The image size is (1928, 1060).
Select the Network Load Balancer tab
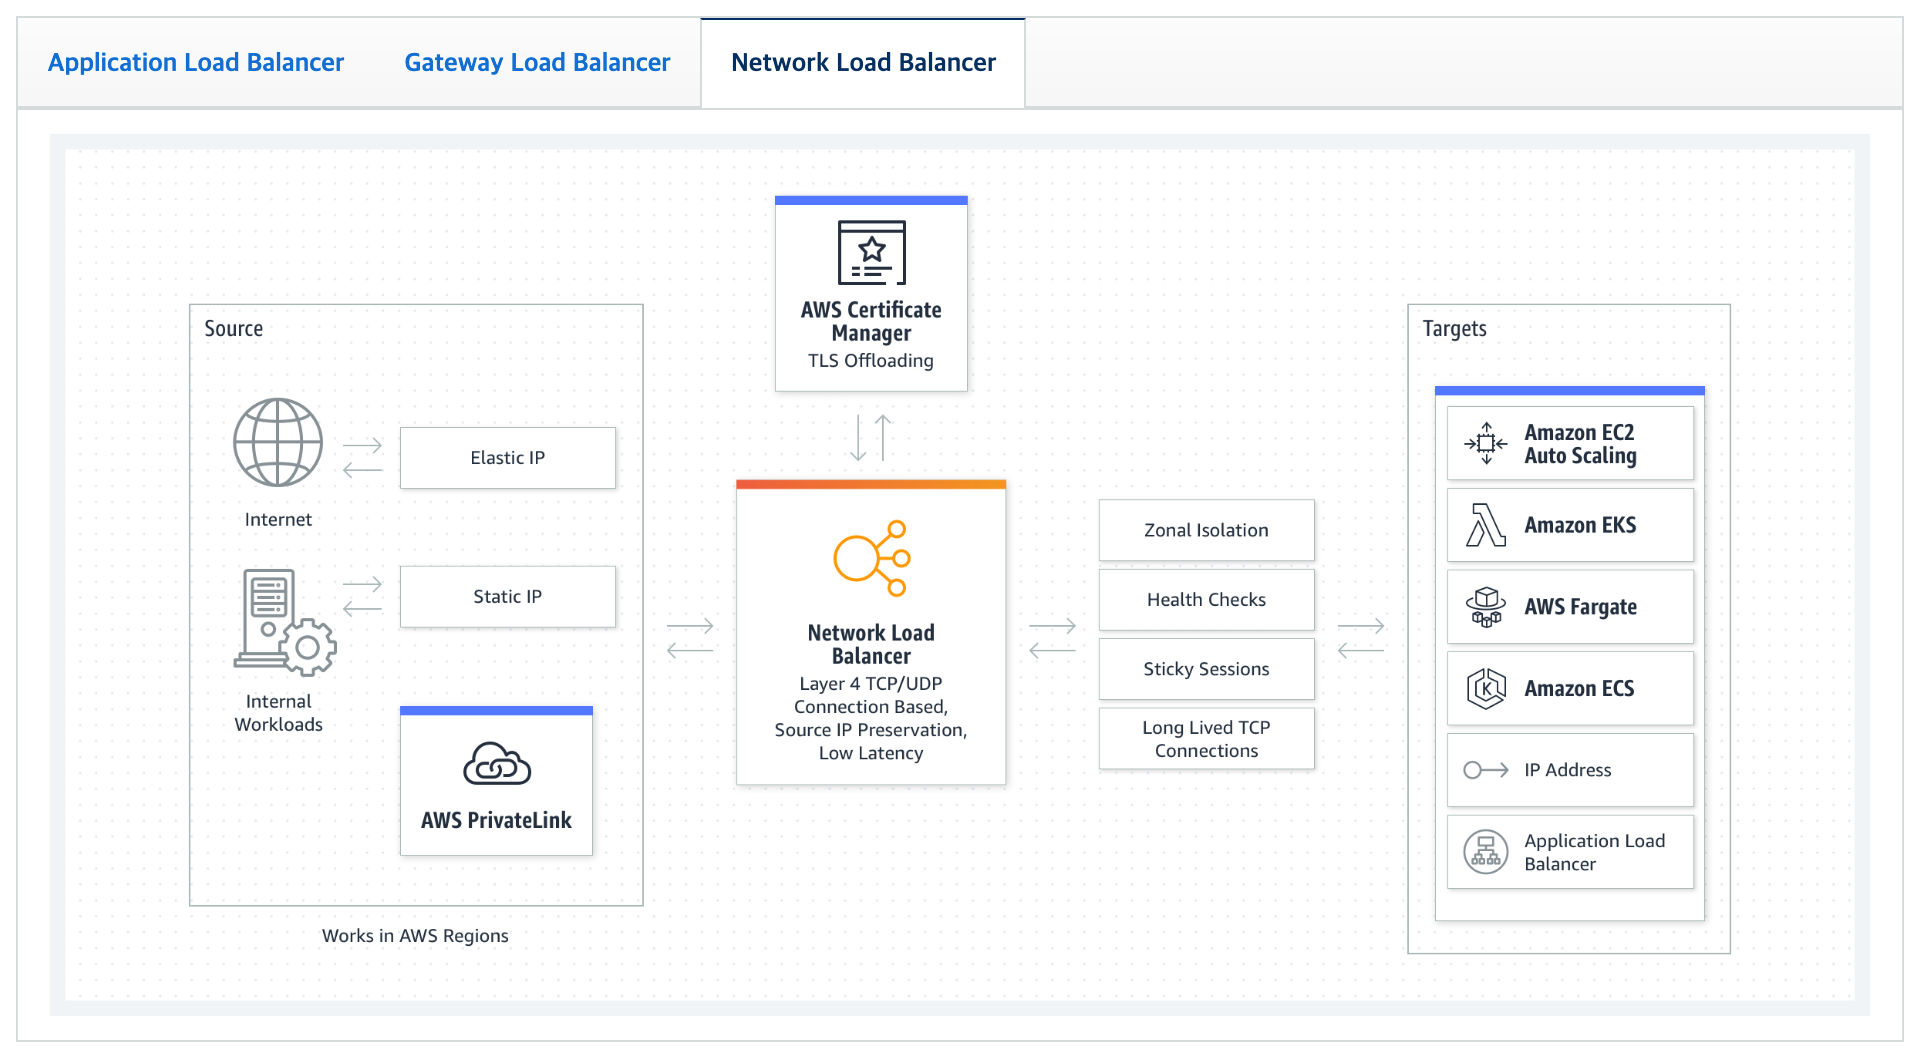863,62
